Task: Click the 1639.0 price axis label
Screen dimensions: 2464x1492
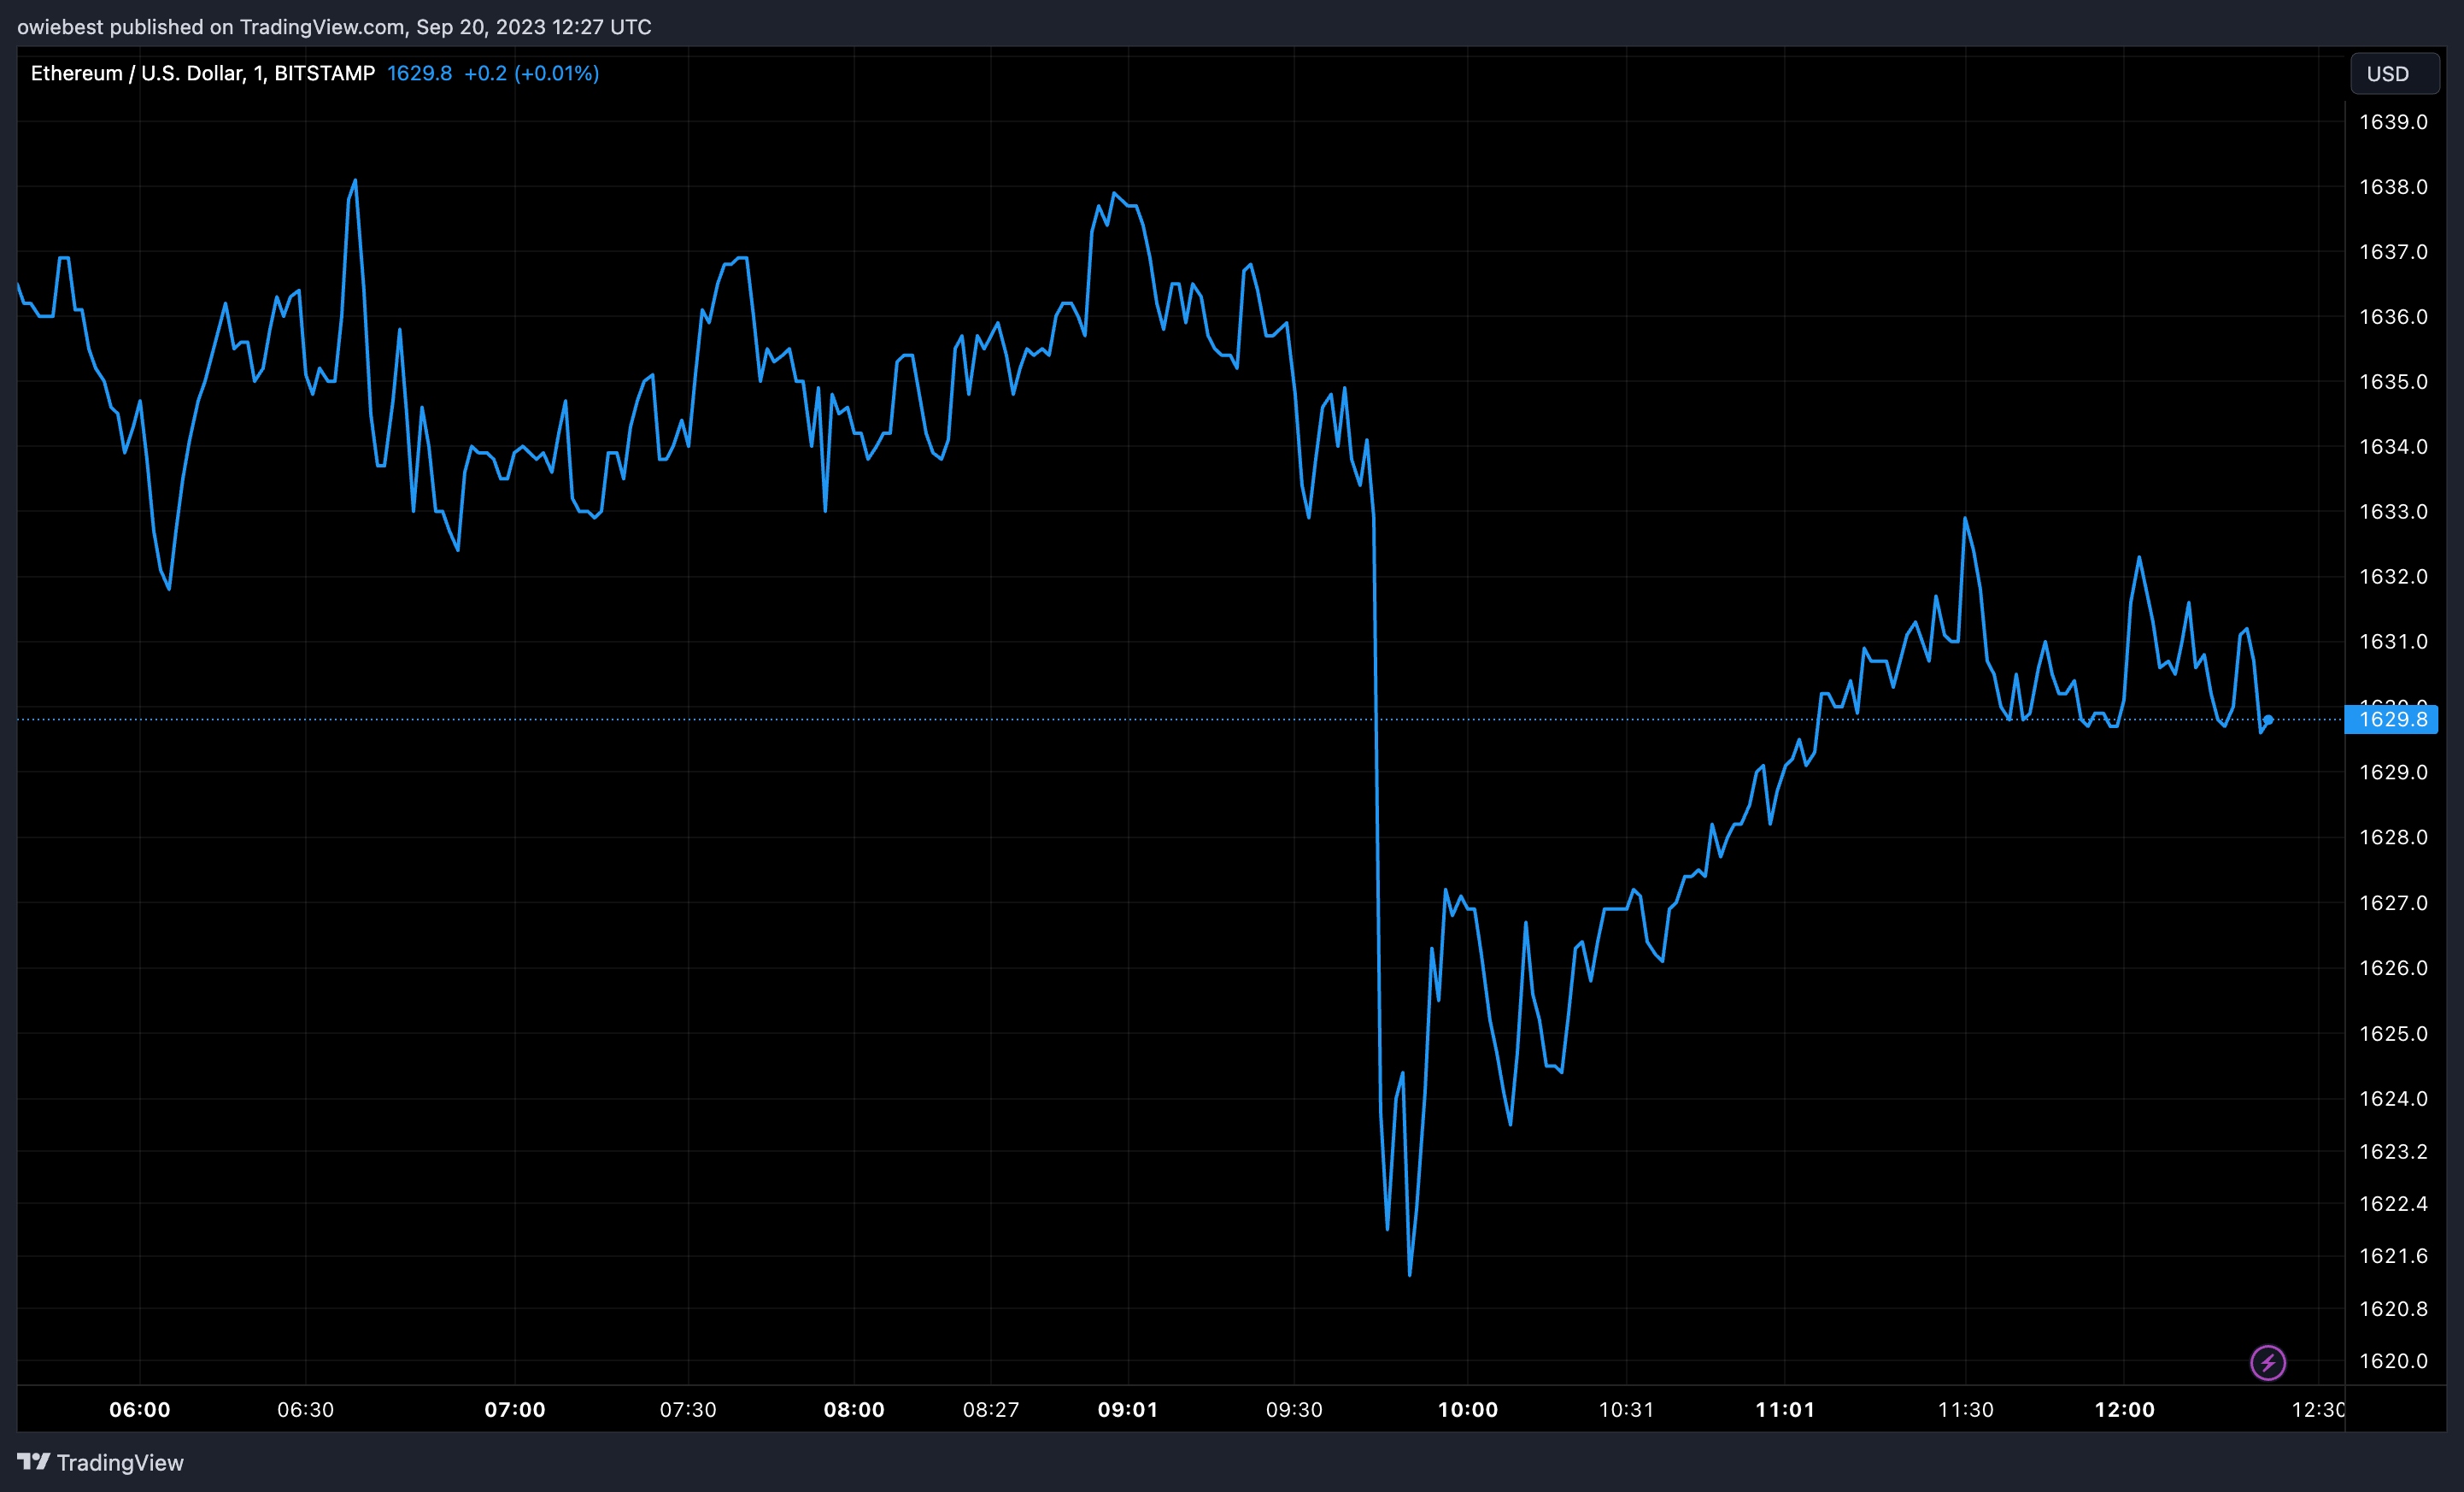Action: (2393, 122)
